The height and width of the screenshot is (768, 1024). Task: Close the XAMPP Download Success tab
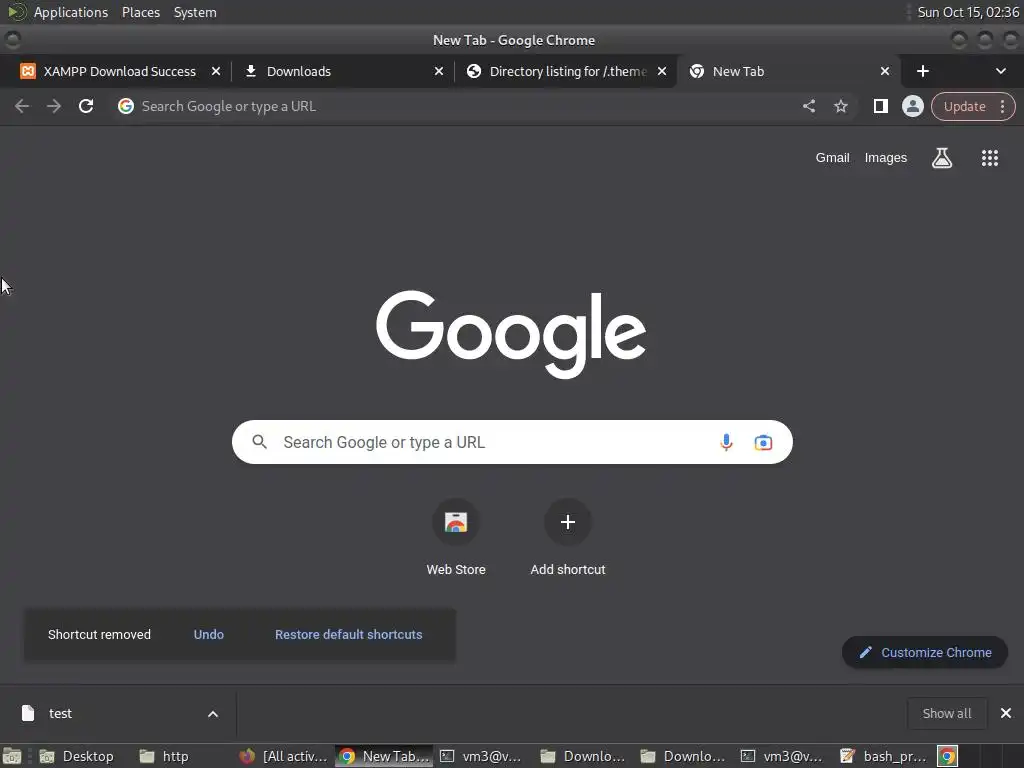216,71
